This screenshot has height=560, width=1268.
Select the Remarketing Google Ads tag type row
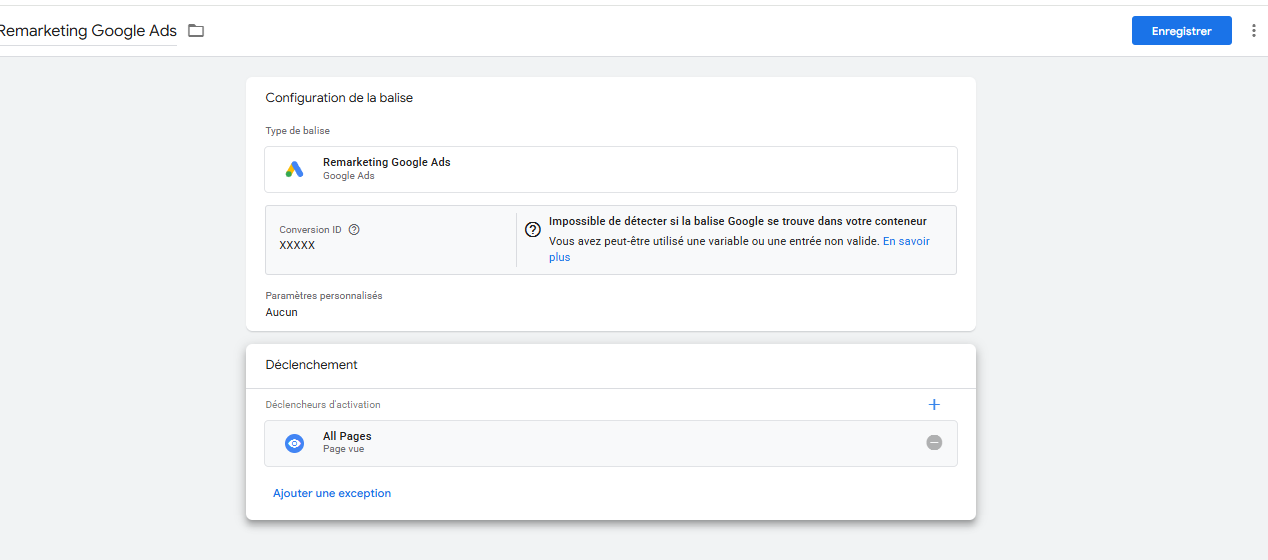point(611,169)
